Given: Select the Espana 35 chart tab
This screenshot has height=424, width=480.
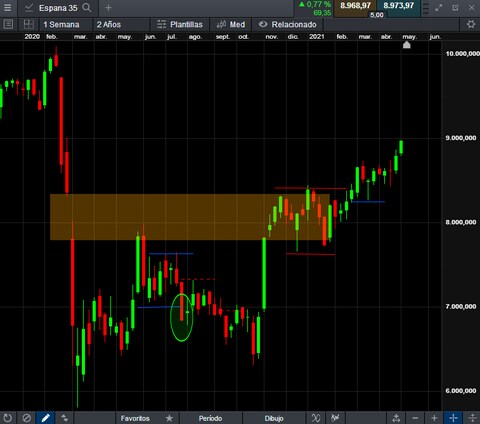Looking at the screenshot, I should 58,8.
